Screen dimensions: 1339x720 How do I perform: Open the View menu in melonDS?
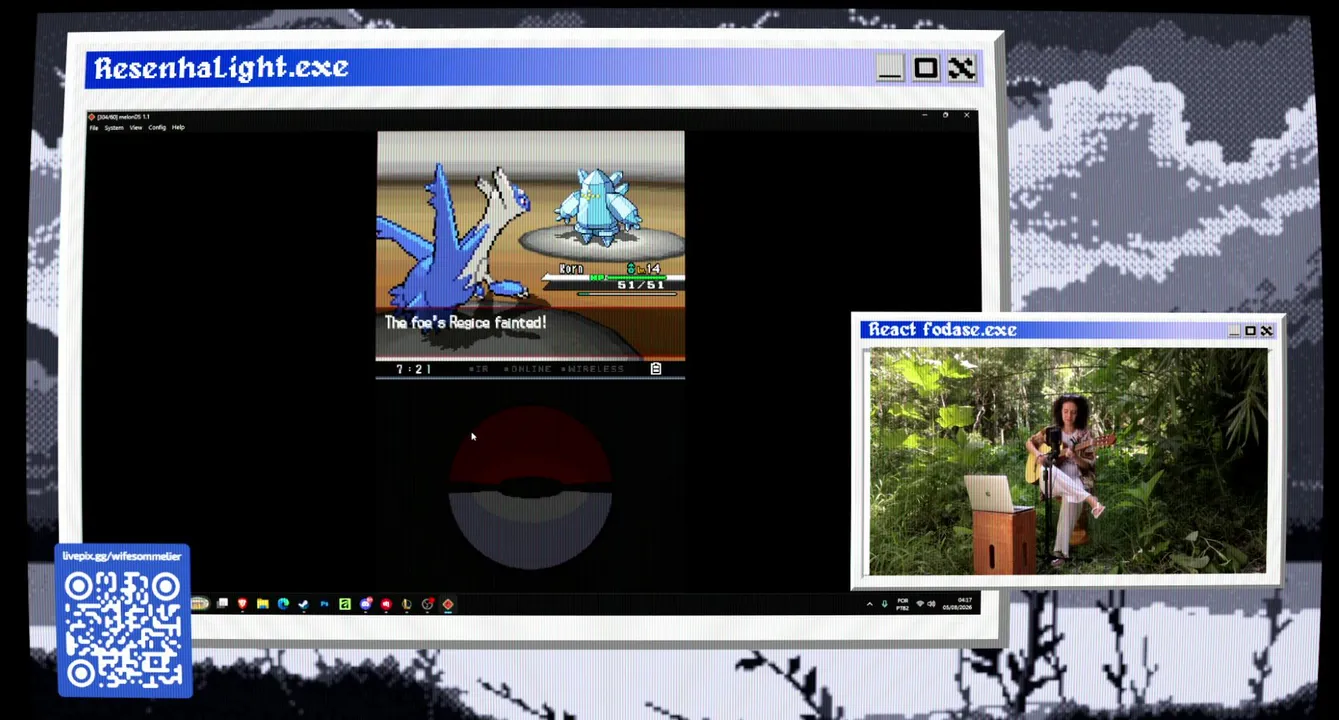pyautogui.click(x=136, y=128)
